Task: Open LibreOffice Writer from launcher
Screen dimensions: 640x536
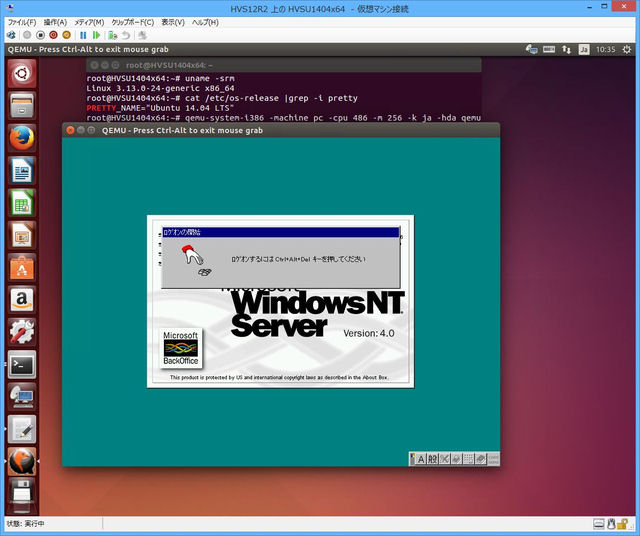Action: point(22,170)
